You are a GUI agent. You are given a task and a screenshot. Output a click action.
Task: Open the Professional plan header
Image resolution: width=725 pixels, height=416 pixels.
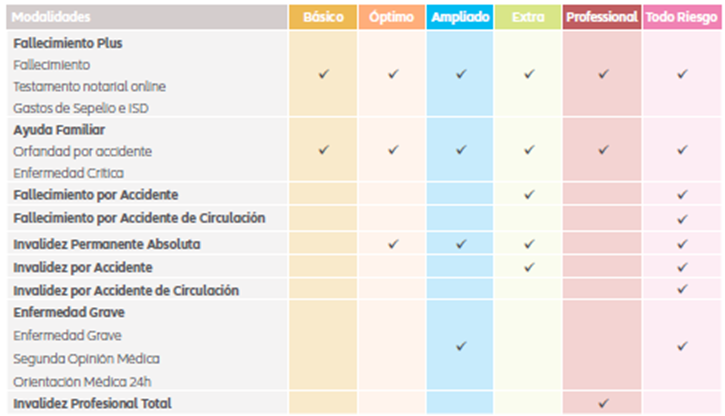[x=601, y=18]
